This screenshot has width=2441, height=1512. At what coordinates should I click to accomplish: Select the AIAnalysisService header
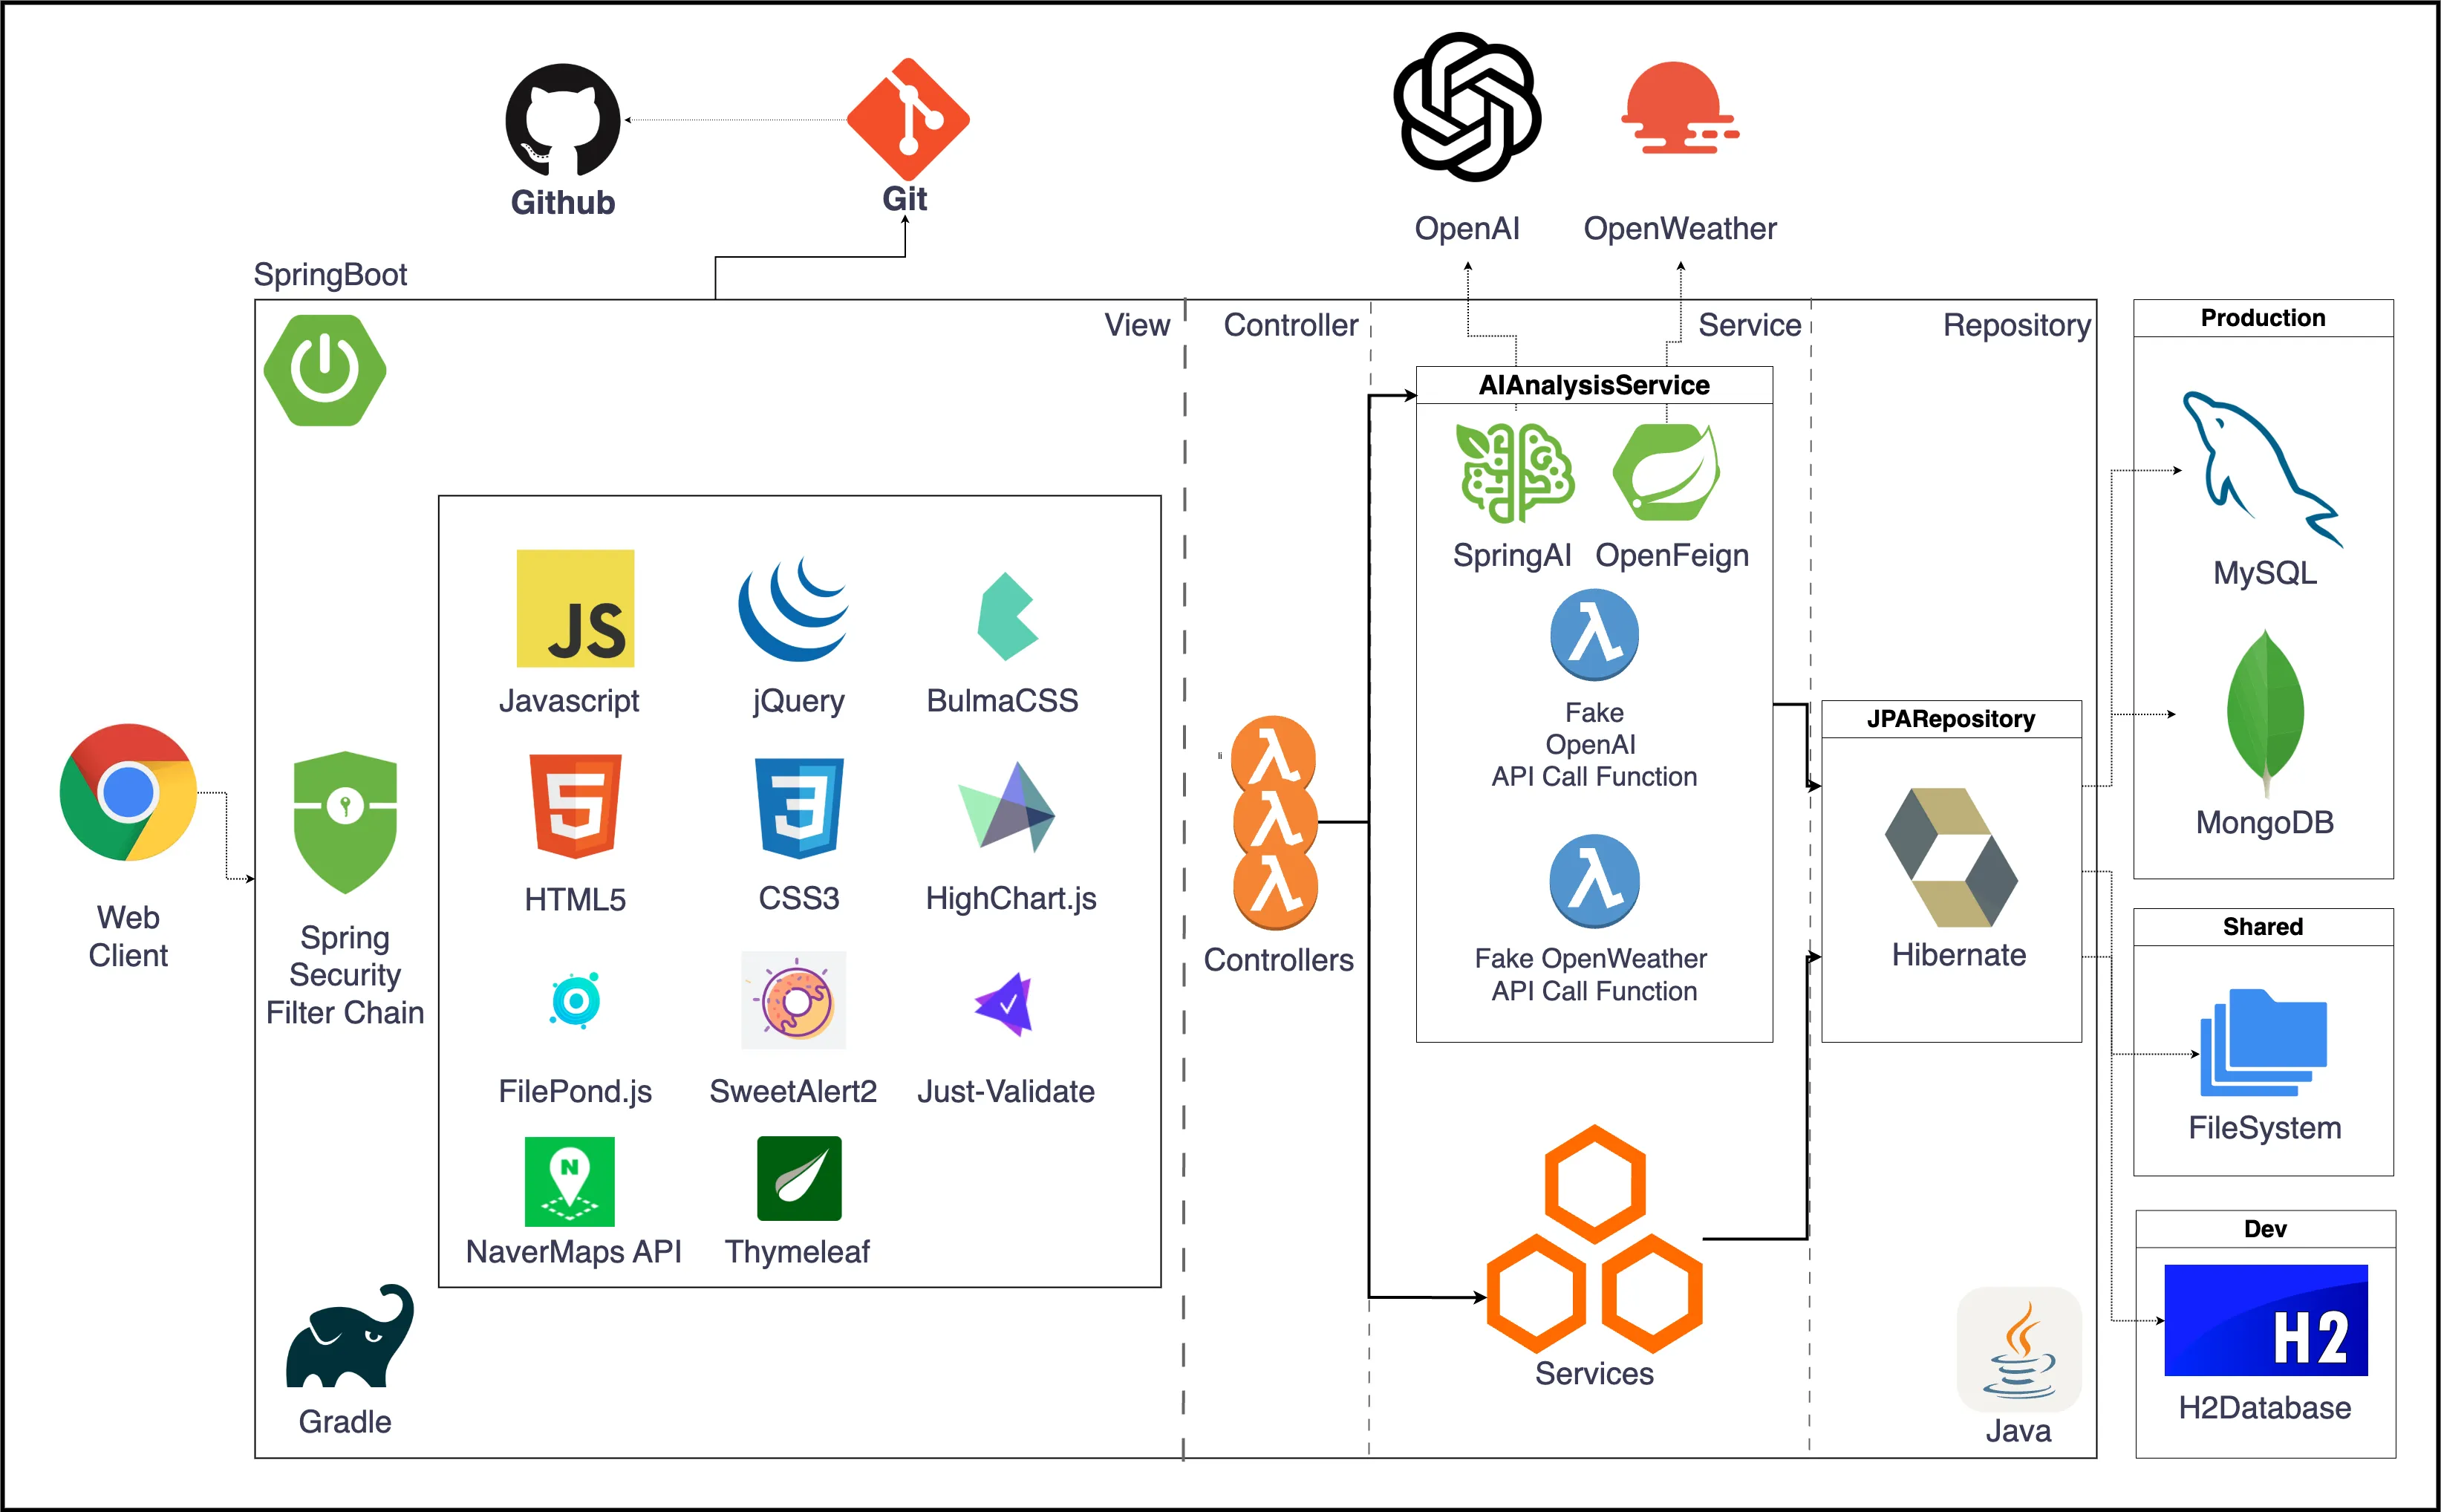(x=1594, y=385)
